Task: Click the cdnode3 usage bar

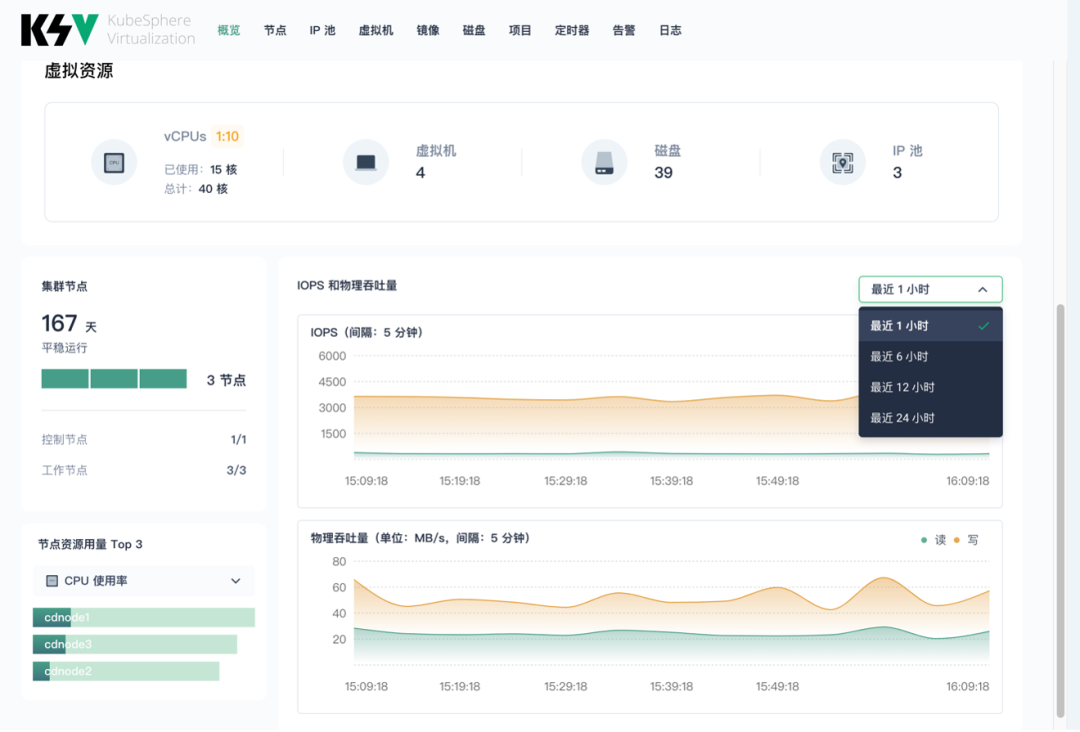Action: click(x=135, y=645)
